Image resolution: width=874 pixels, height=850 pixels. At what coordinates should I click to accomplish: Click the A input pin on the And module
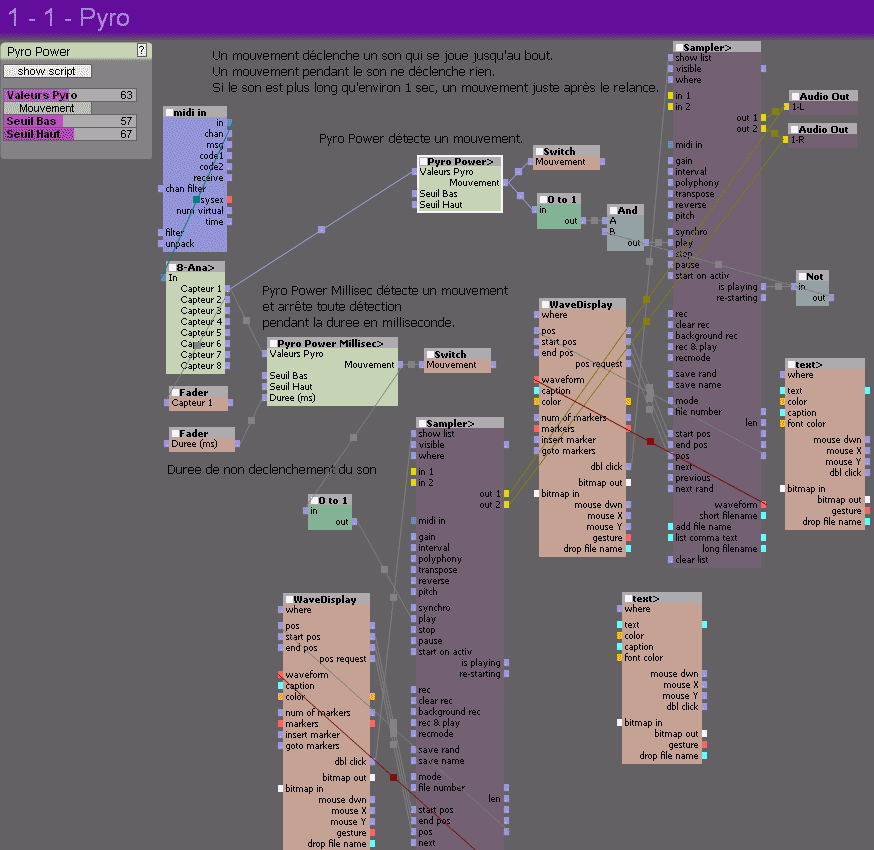[x=607, y=221]
